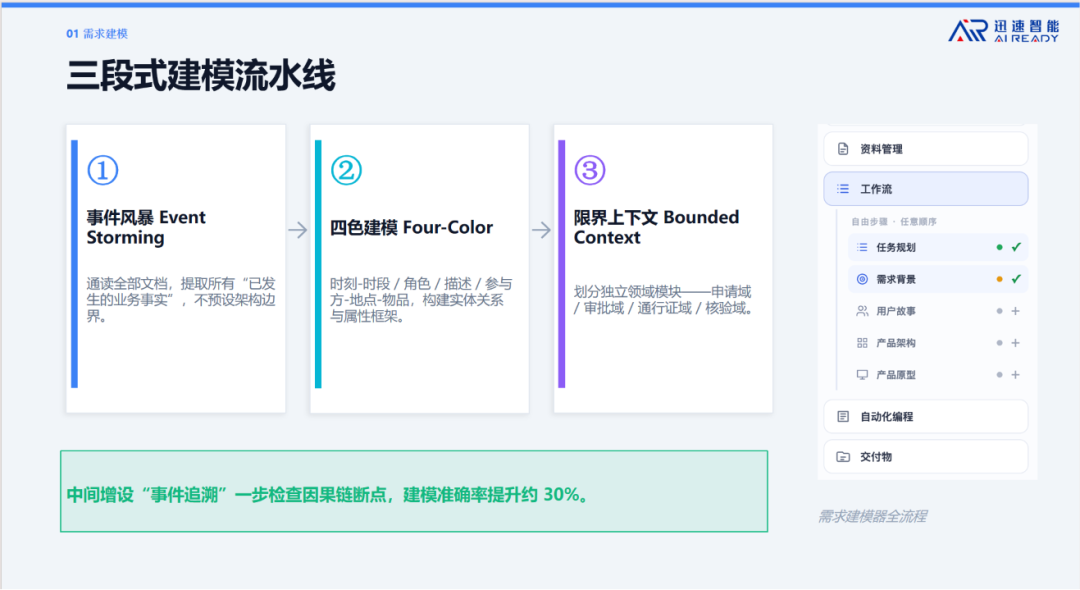Expand 产品原型 using its plus sign
The image size is (1080, 590).
[x=1015, y=375]
